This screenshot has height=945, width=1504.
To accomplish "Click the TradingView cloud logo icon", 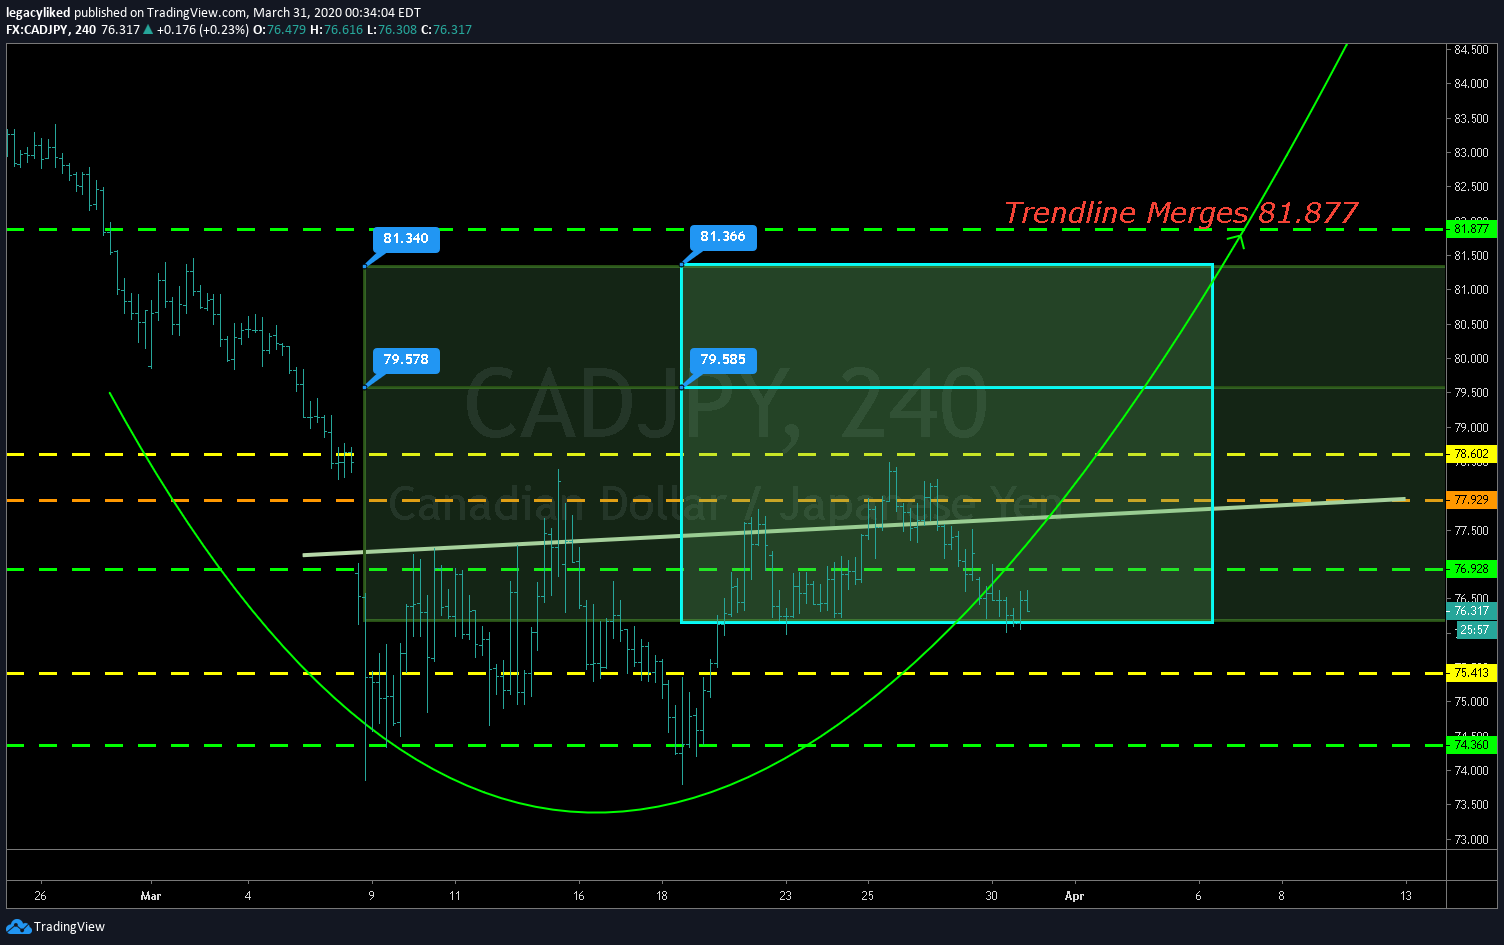I will (18, 927).
